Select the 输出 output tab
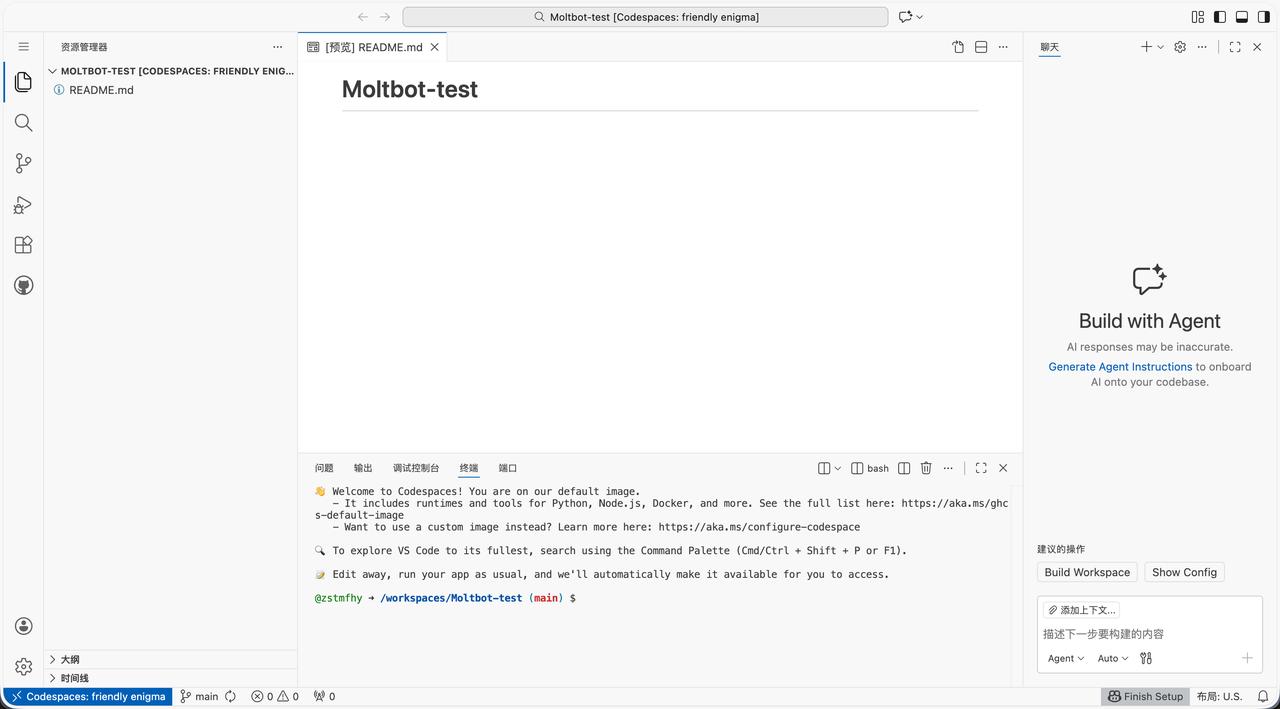Screen dimensions: 1280x709 [x=362, y=467]
